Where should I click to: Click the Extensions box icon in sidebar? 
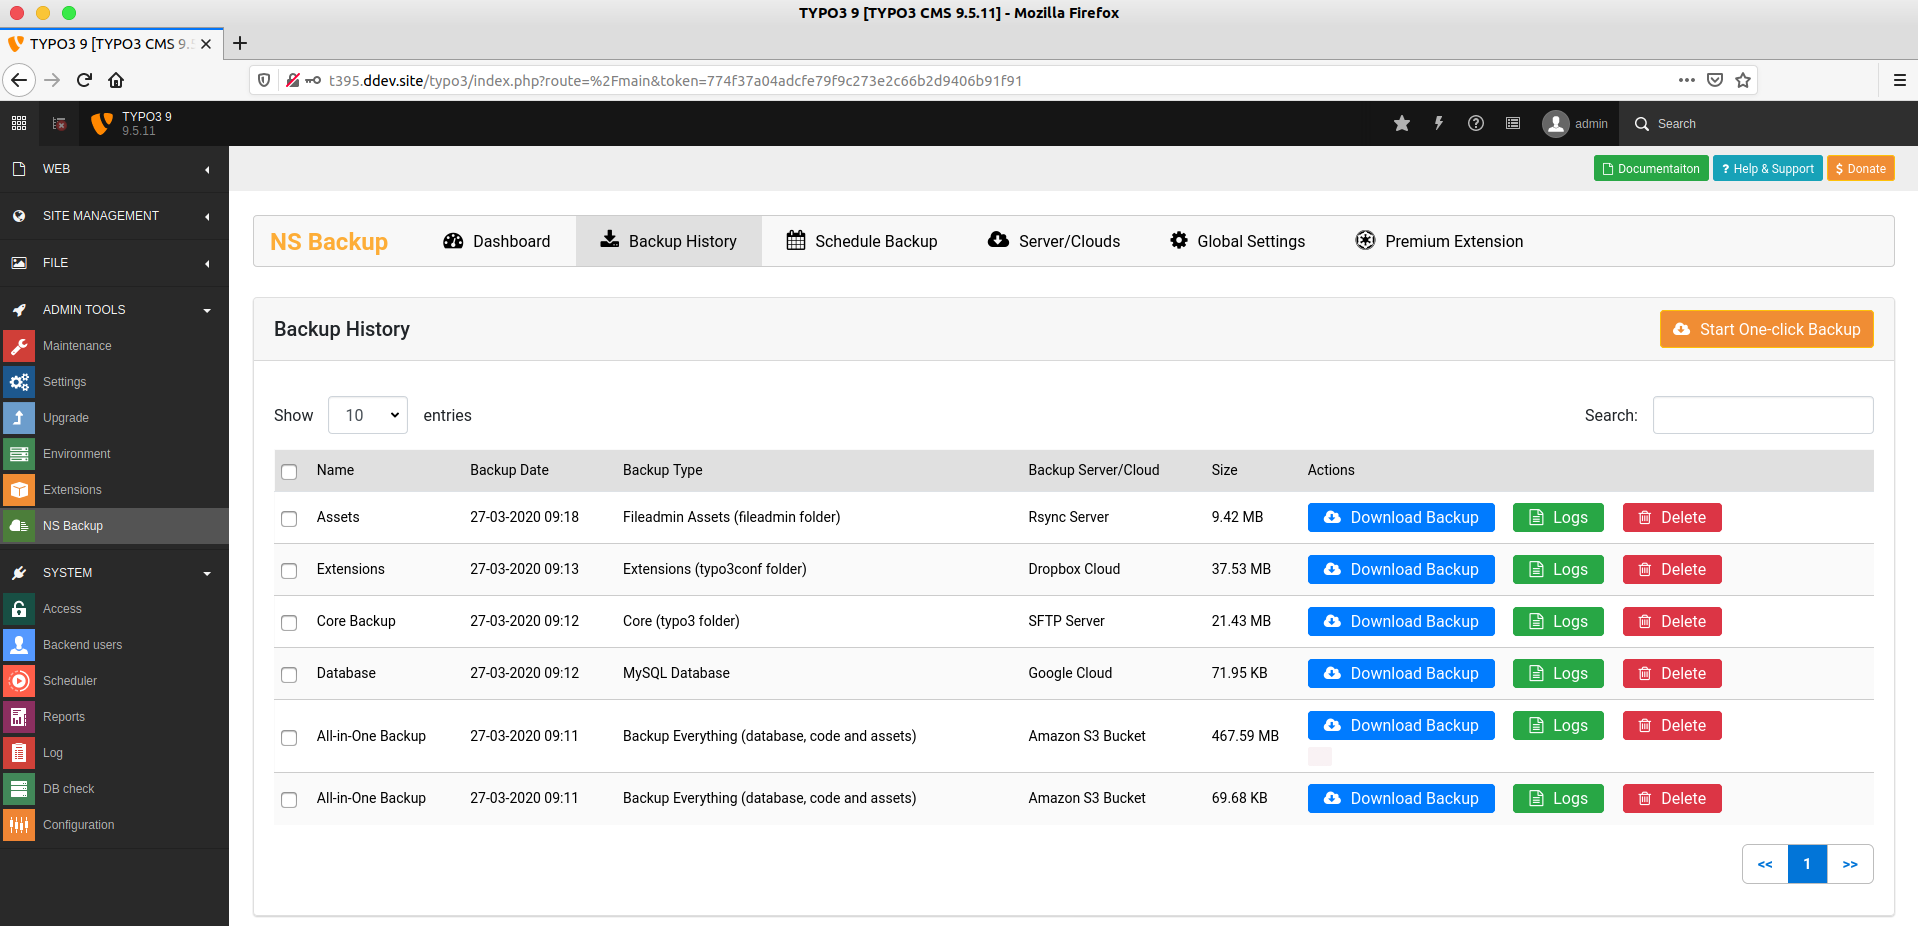point(19,490)
